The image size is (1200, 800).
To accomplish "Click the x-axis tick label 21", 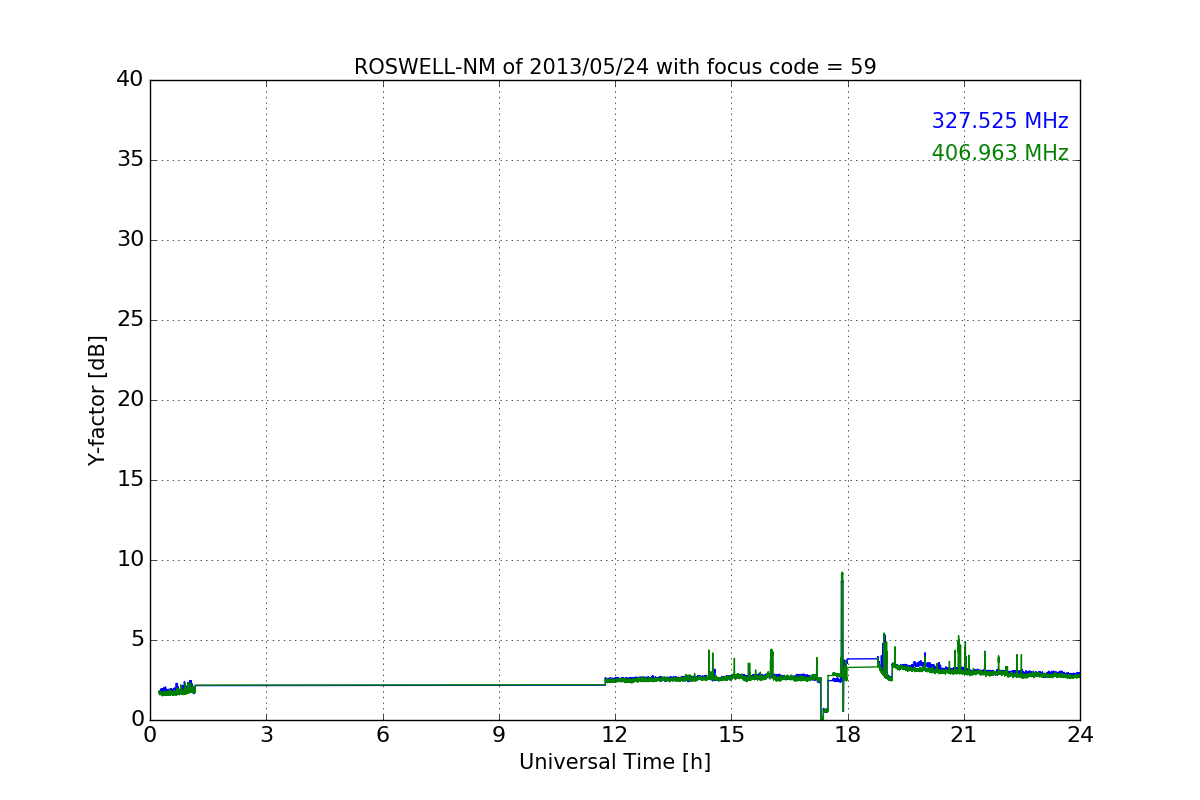I will 964,735.
